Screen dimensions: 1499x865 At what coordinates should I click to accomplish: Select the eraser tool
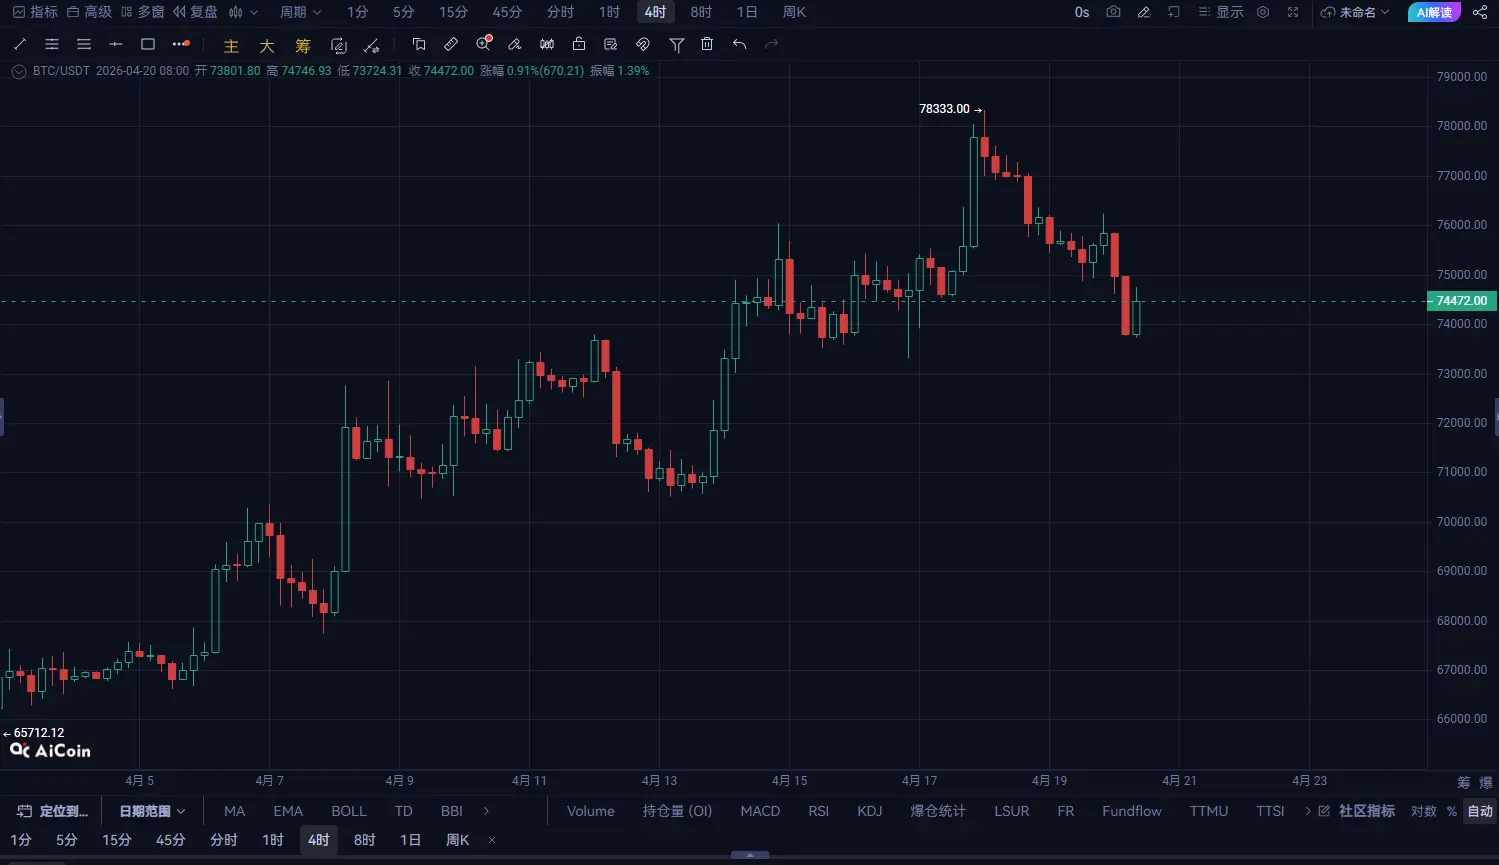[515, 44]
